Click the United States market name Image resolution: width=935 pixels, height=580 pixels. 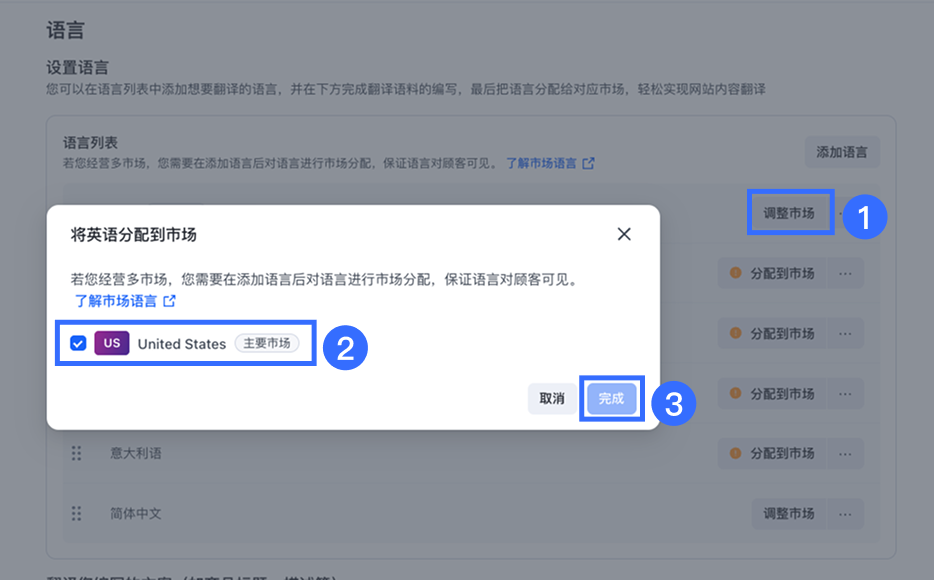click(182, 344)
